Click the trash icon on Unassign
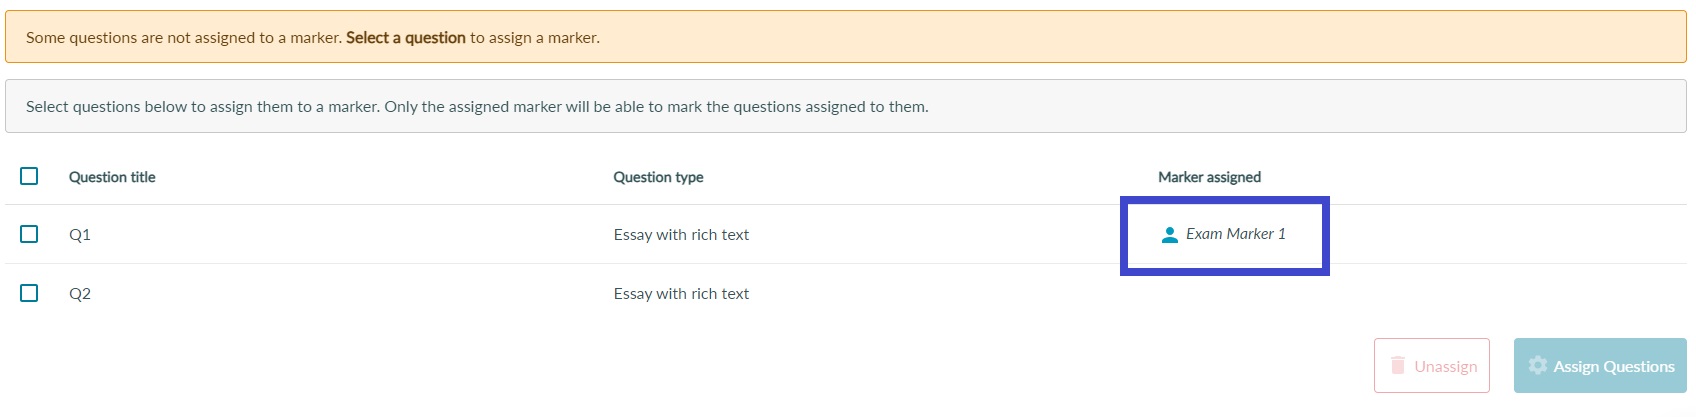This screenshot has width=1696, height=417. (x=1398, y=365)
